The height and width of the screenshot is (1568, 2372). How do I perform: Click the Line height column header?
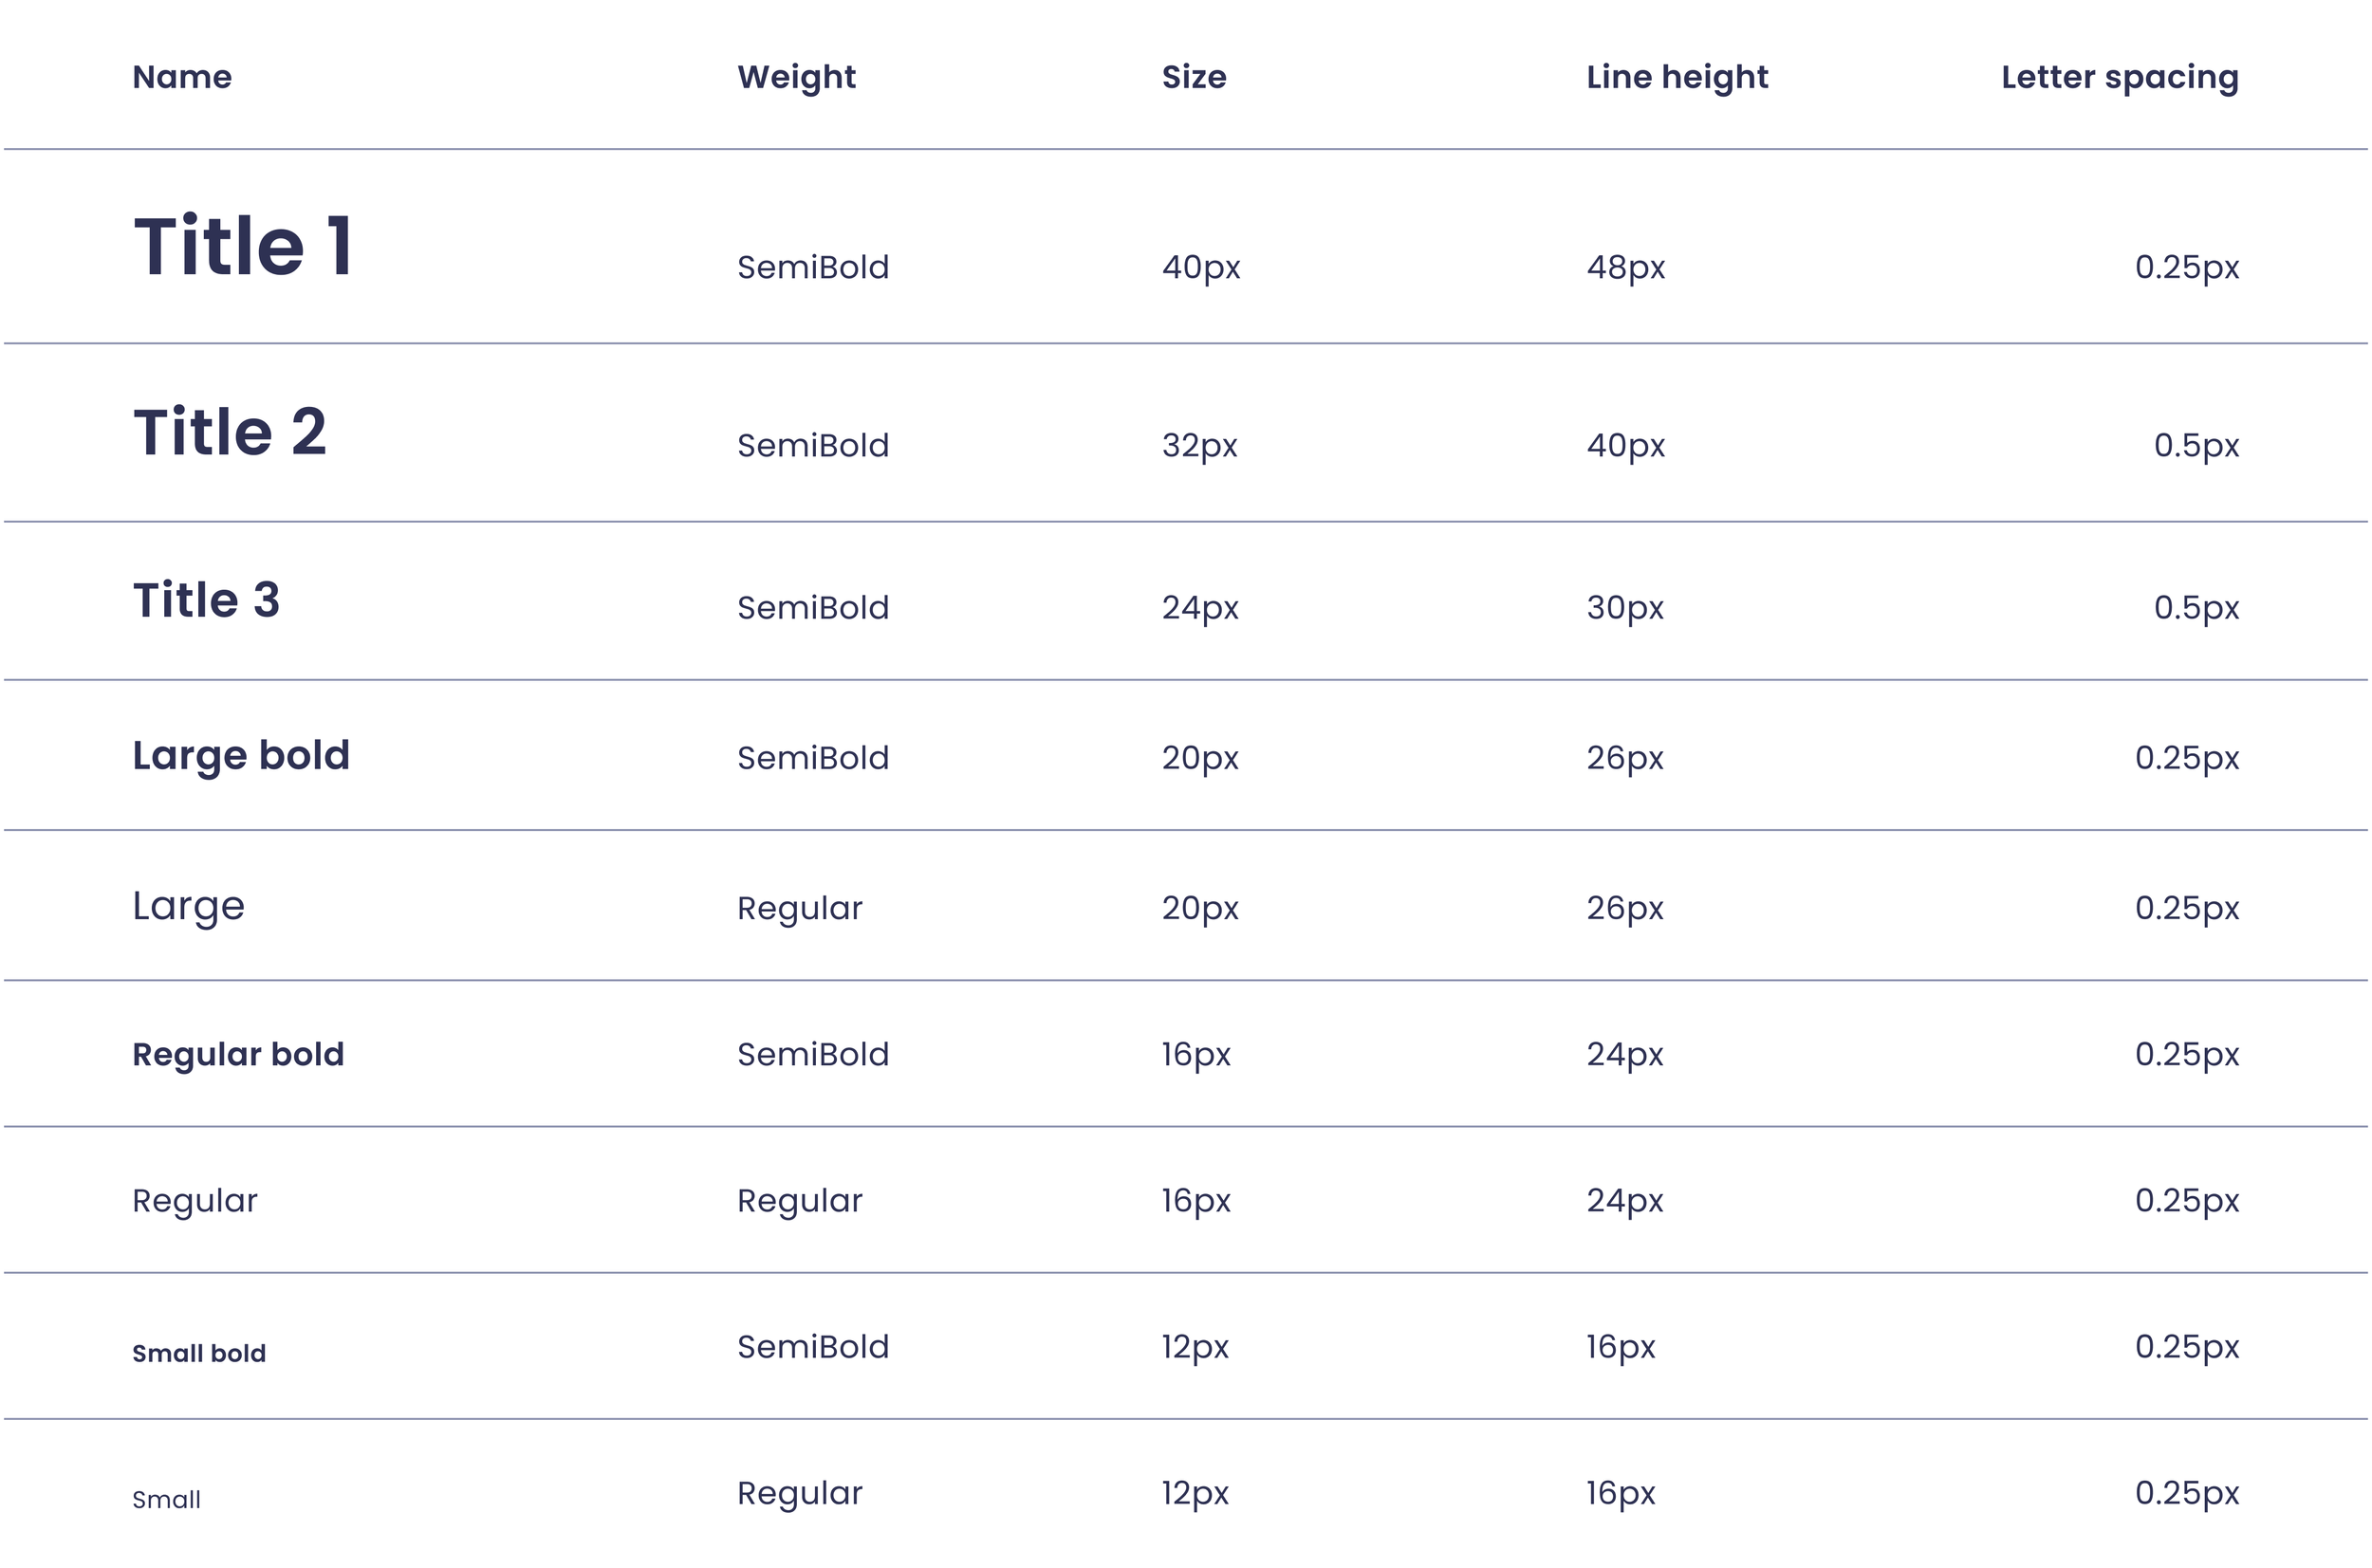1677,78
